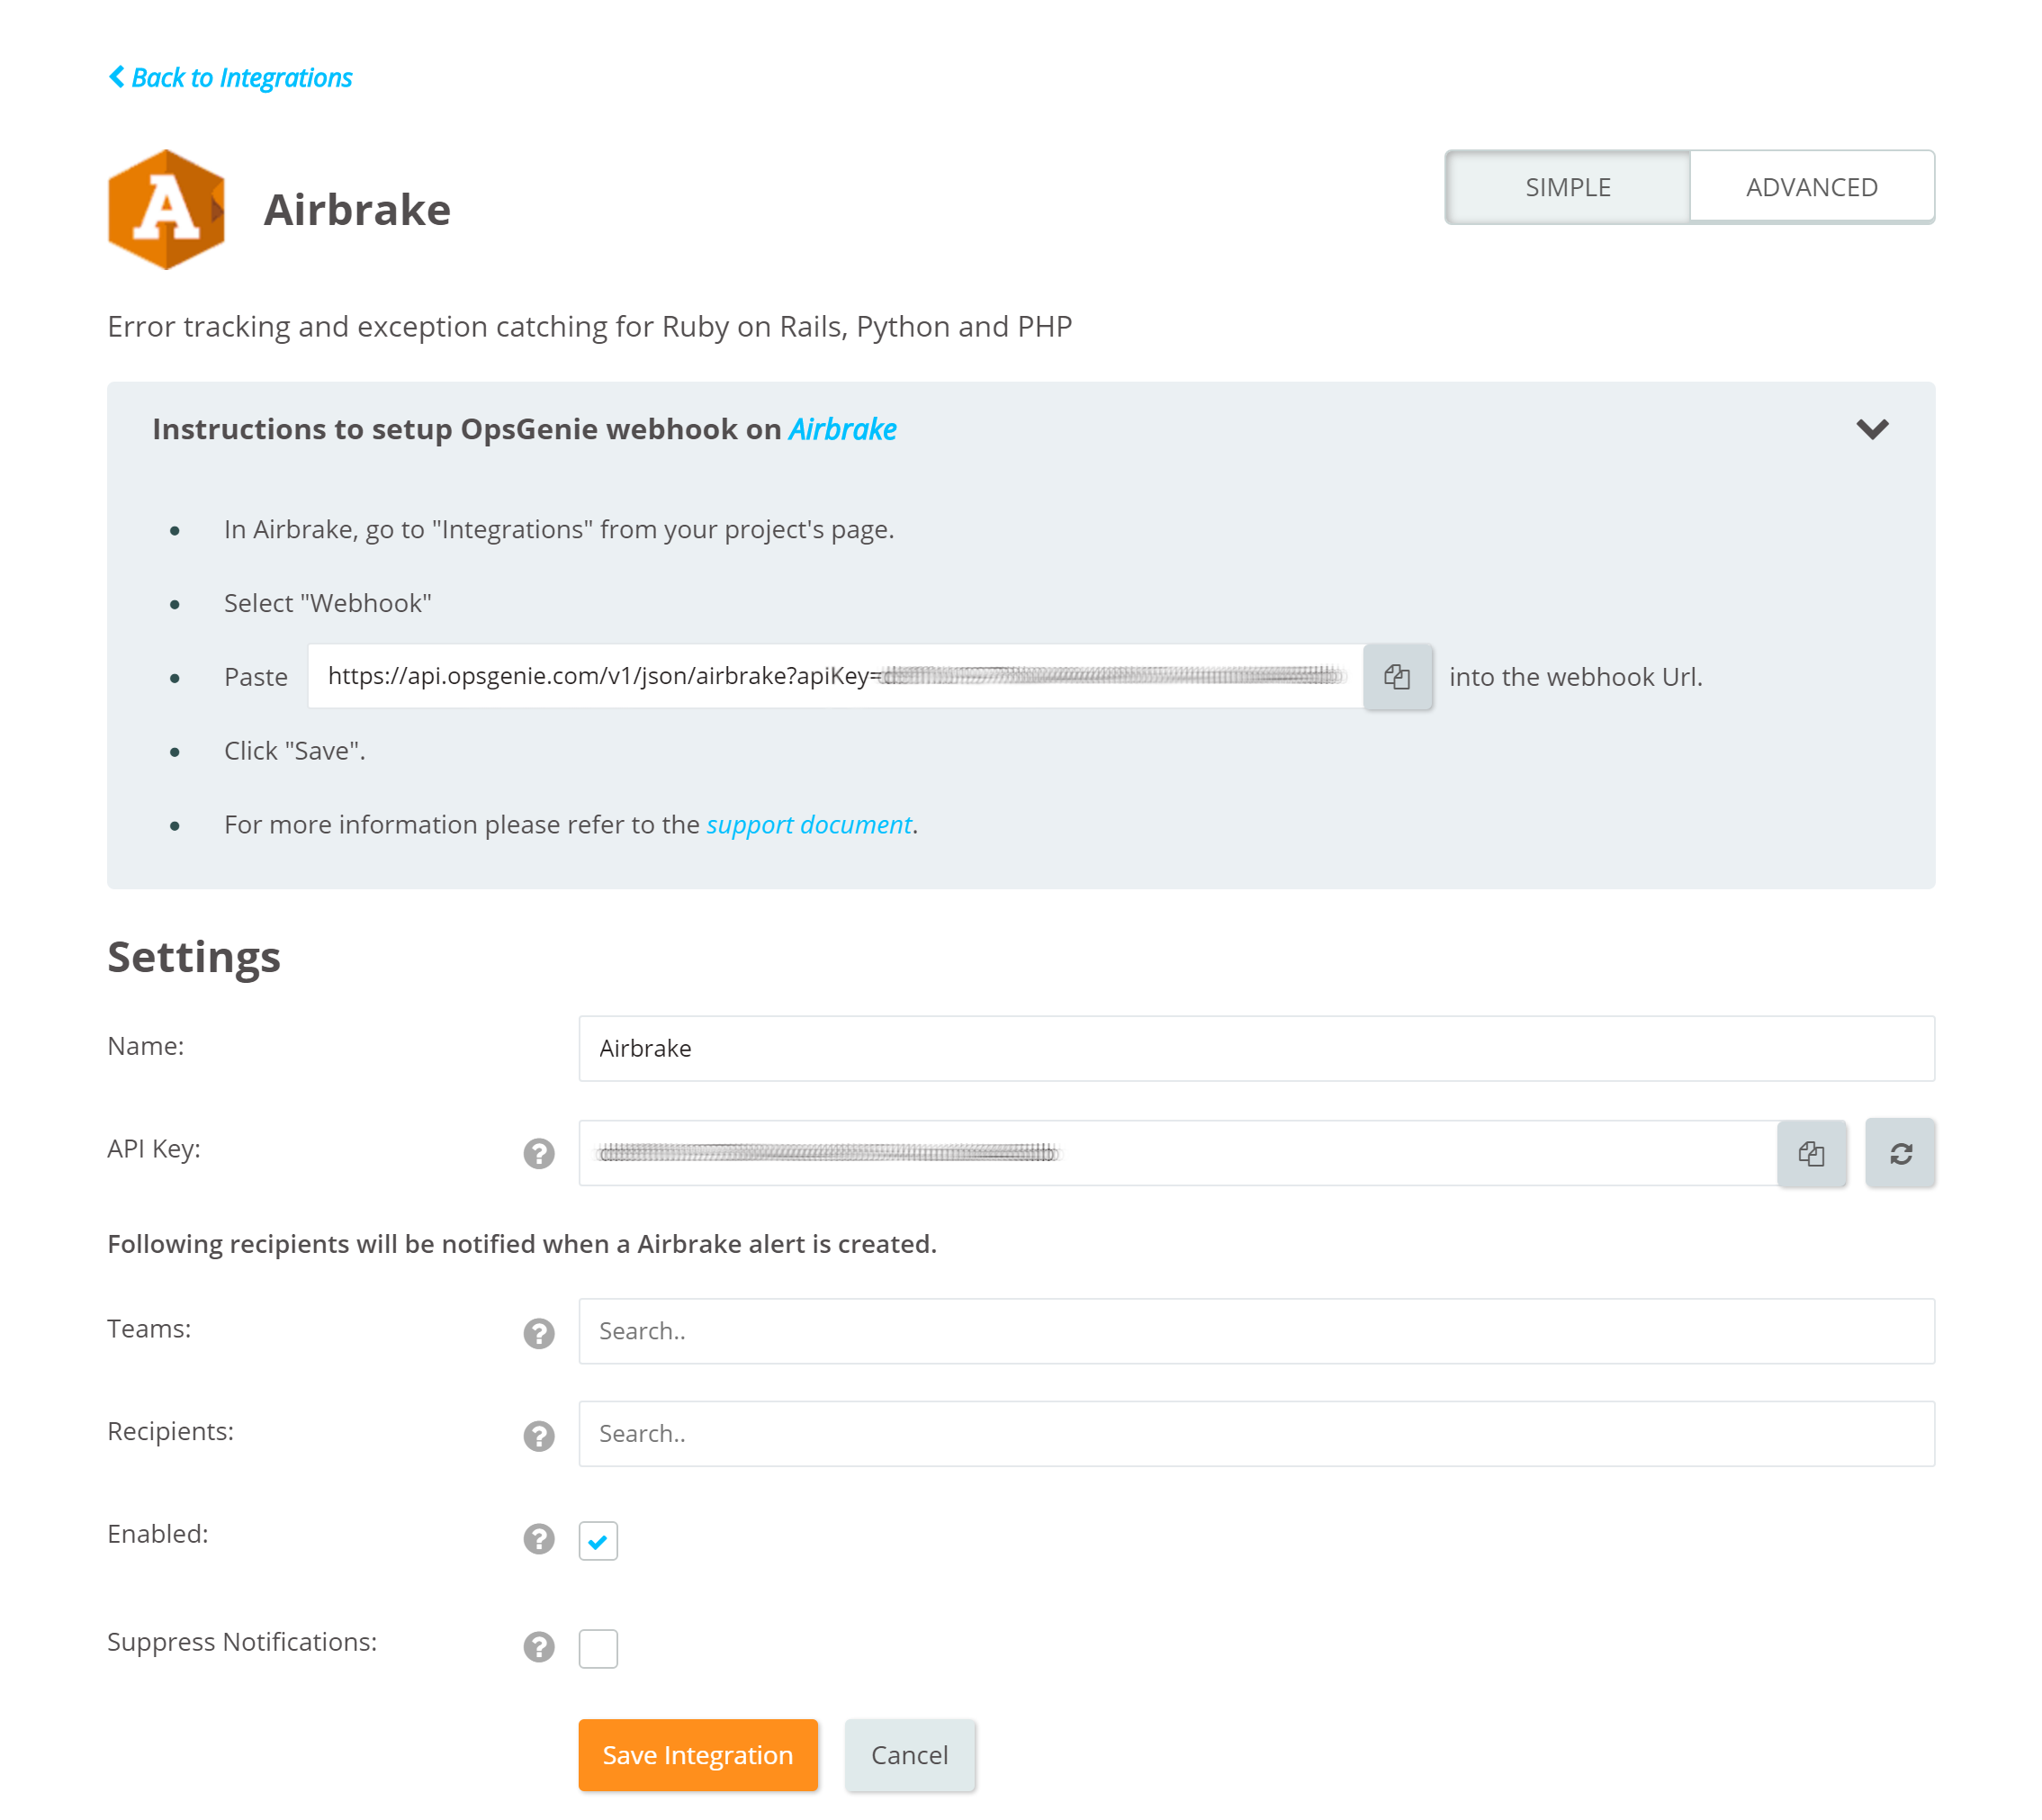This screenshot has width=2042, height=1820.
Task: Copy the webhook URL to clipboard
Action: point(1397,677)
